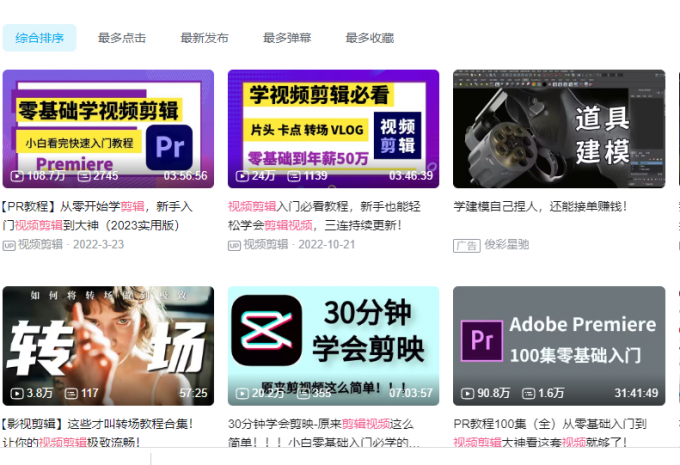Switch to 最多点击 sorting
The width and height of the screenshot is (680, 465).
[122, 38]
